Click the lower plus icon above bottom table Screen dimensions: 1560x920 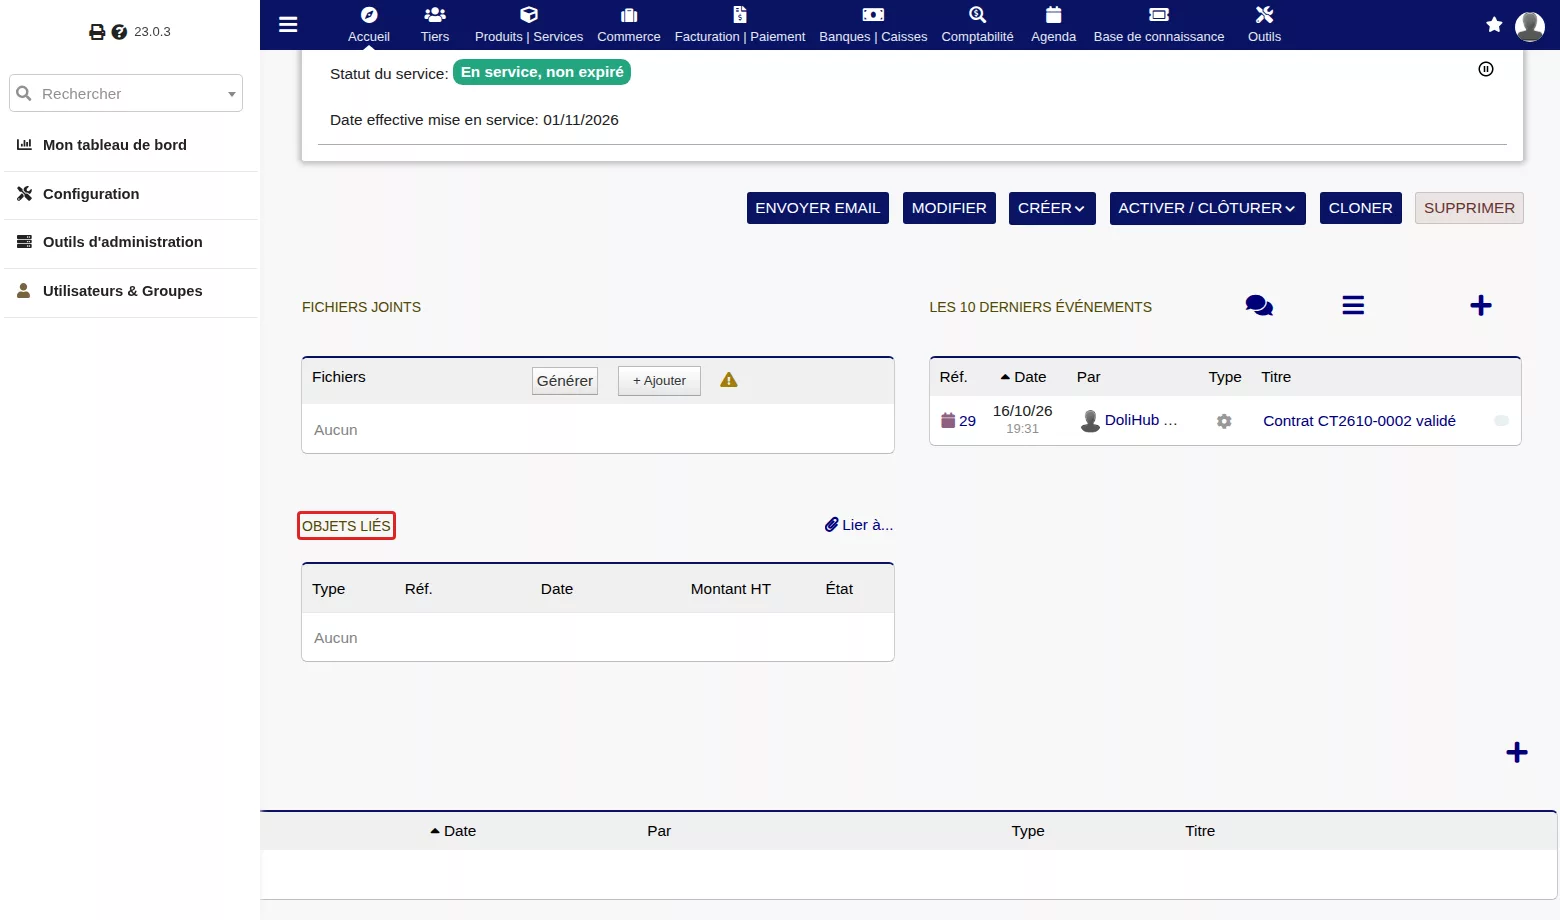(x=1517, y=753)
